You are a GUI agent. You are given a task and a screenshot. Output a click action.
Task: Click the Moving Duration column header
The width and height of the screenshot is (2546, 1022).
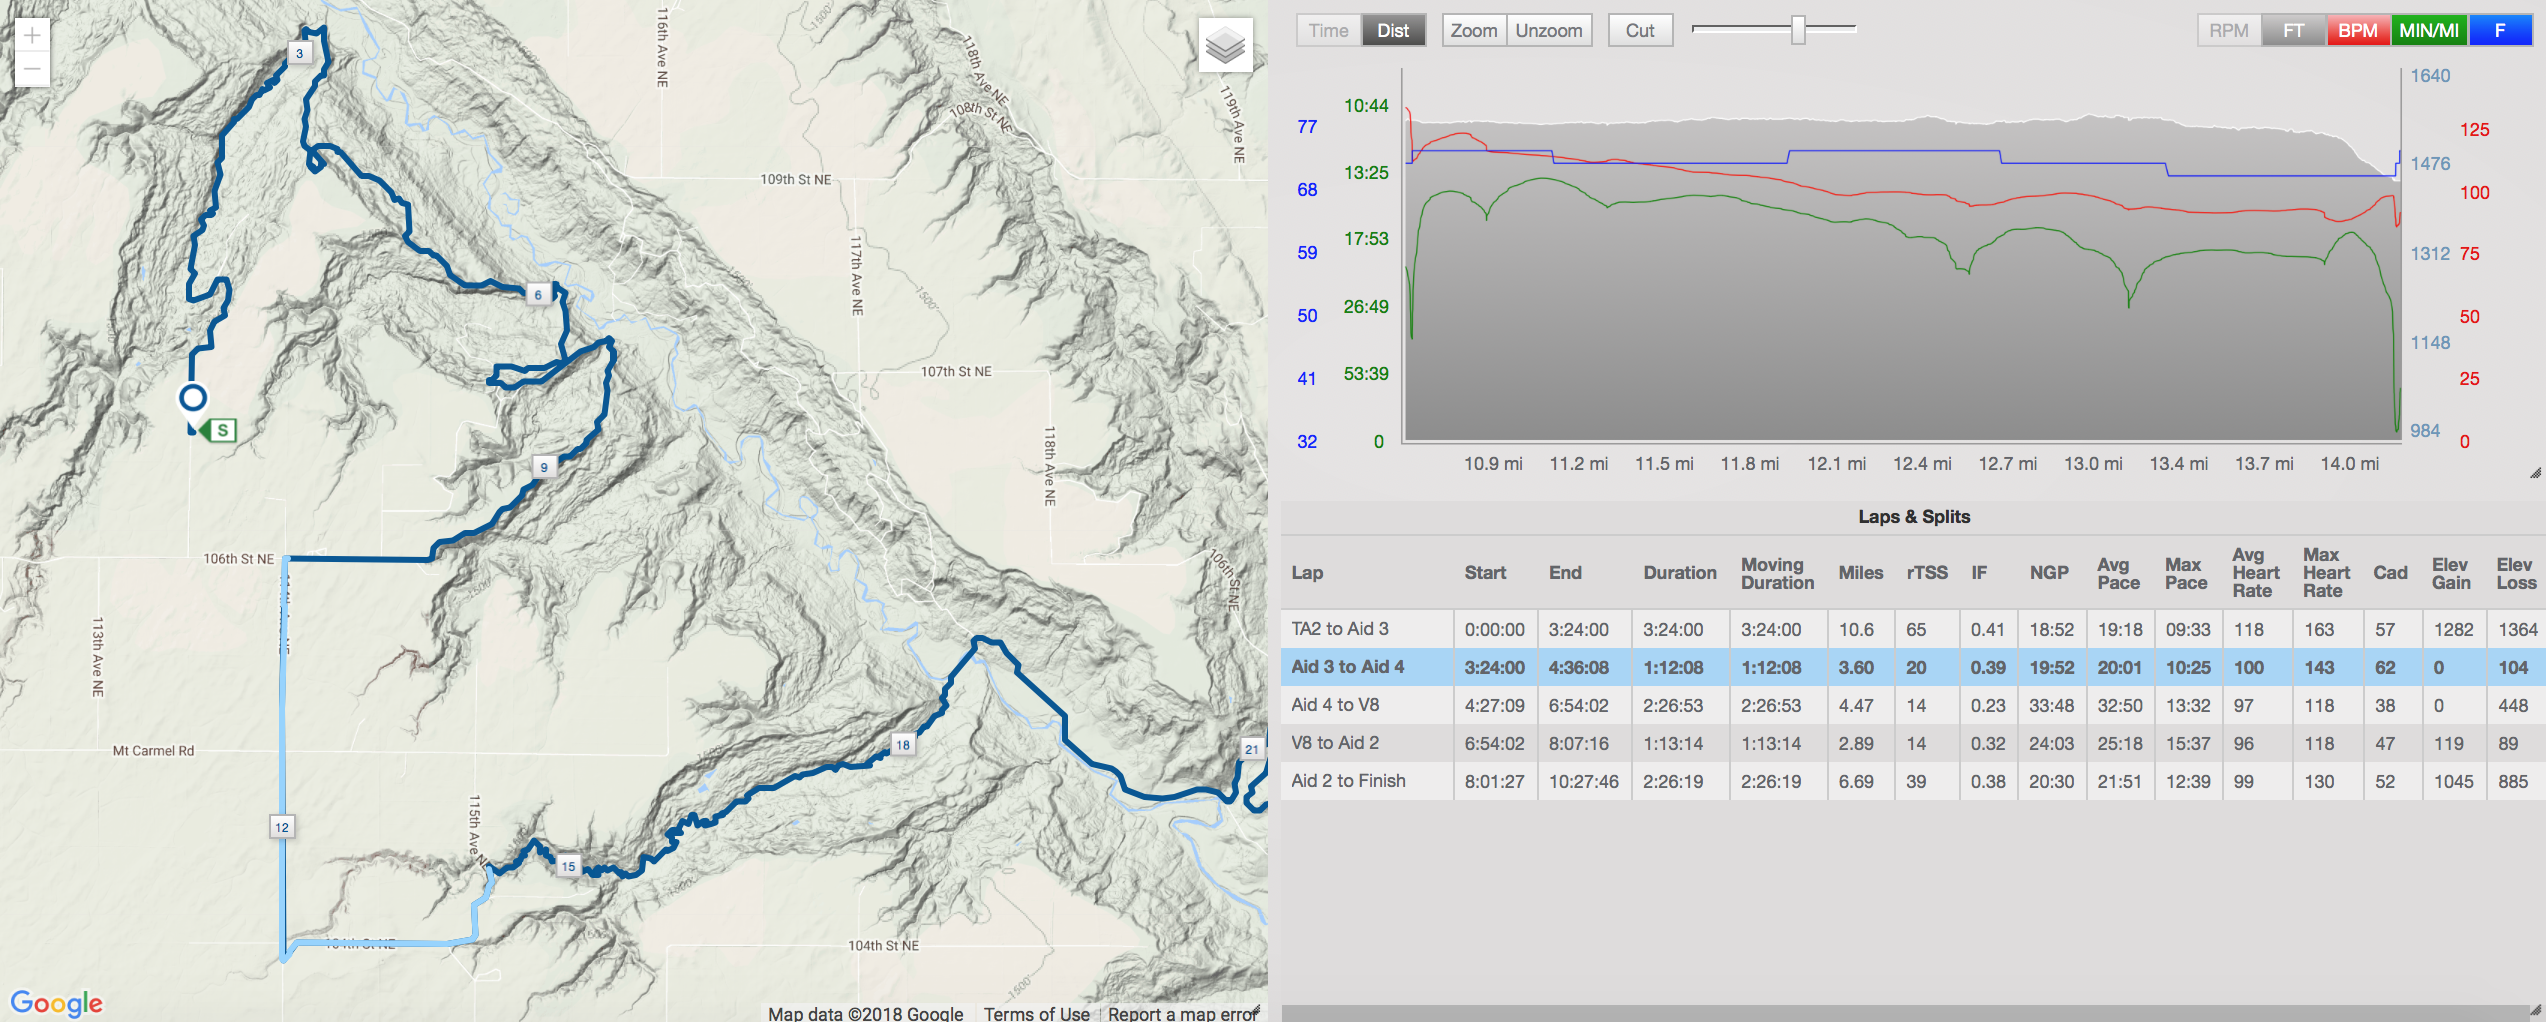[x=1777, y=573]
